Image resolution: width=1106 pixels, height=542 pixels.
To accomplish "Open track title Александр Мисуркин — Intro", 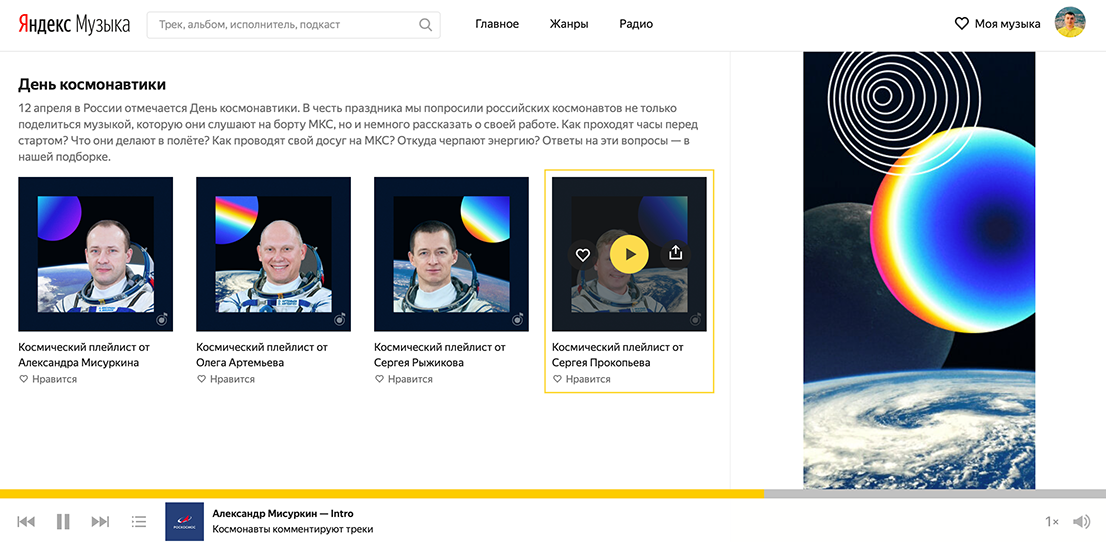I will coord(283,514).
